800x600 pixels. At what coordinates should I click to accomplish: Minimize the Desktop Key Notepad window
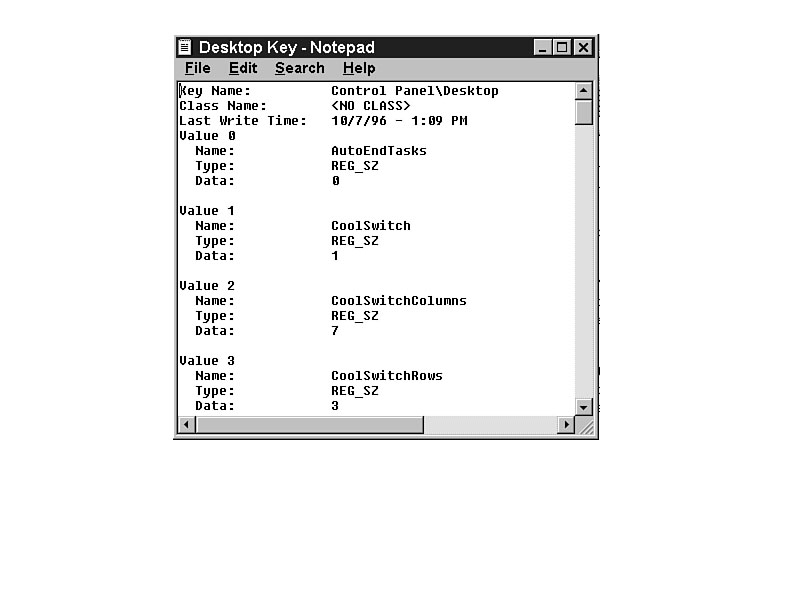click(542, 47)
